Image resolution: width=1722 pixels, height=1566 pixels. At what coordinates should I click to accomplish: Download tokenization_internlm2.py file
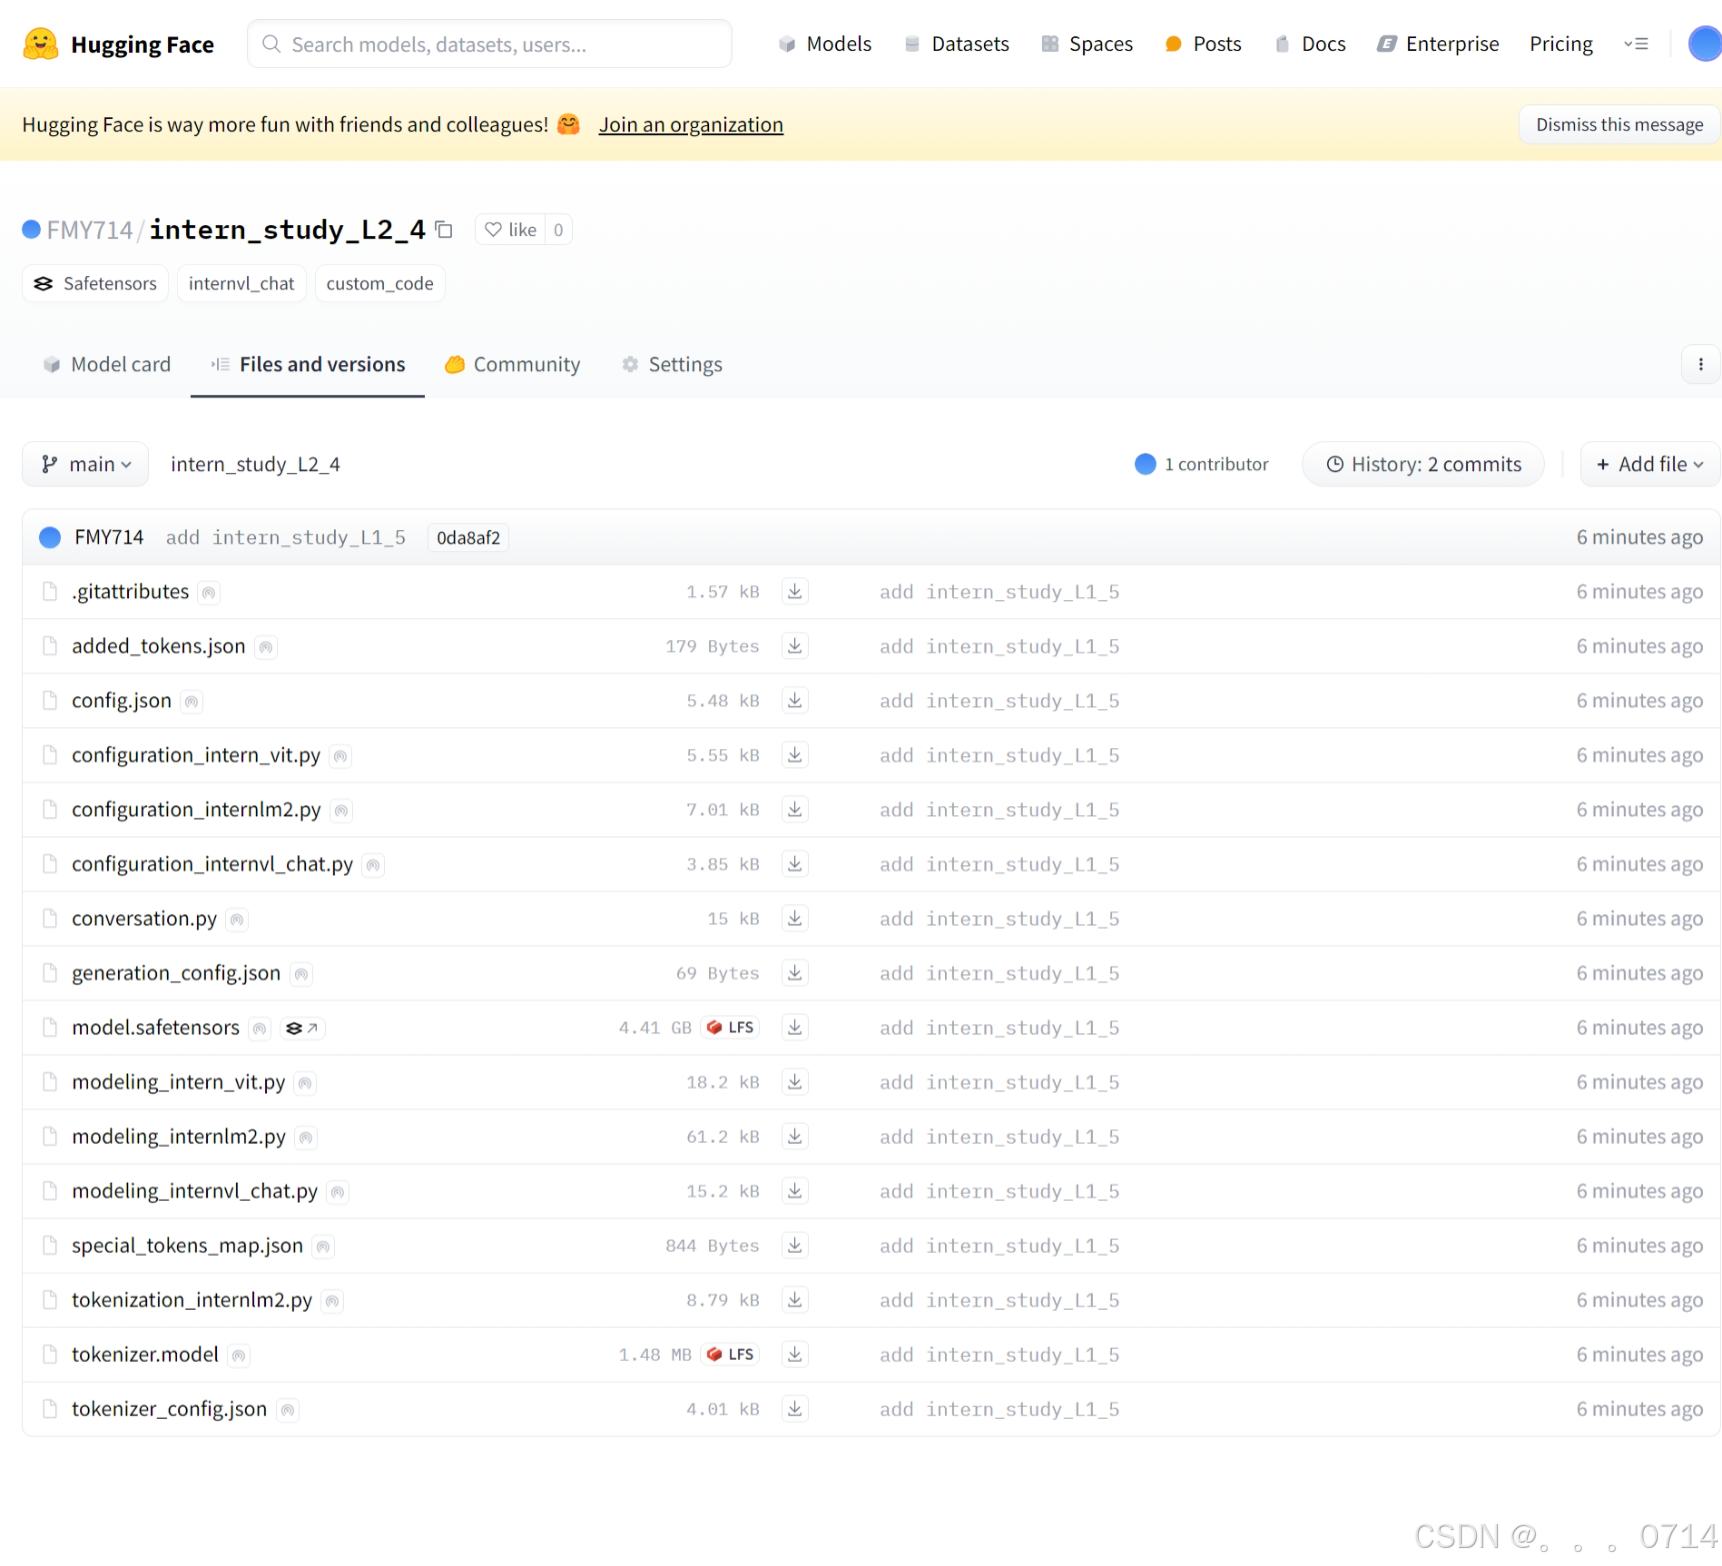(794, 1300)
